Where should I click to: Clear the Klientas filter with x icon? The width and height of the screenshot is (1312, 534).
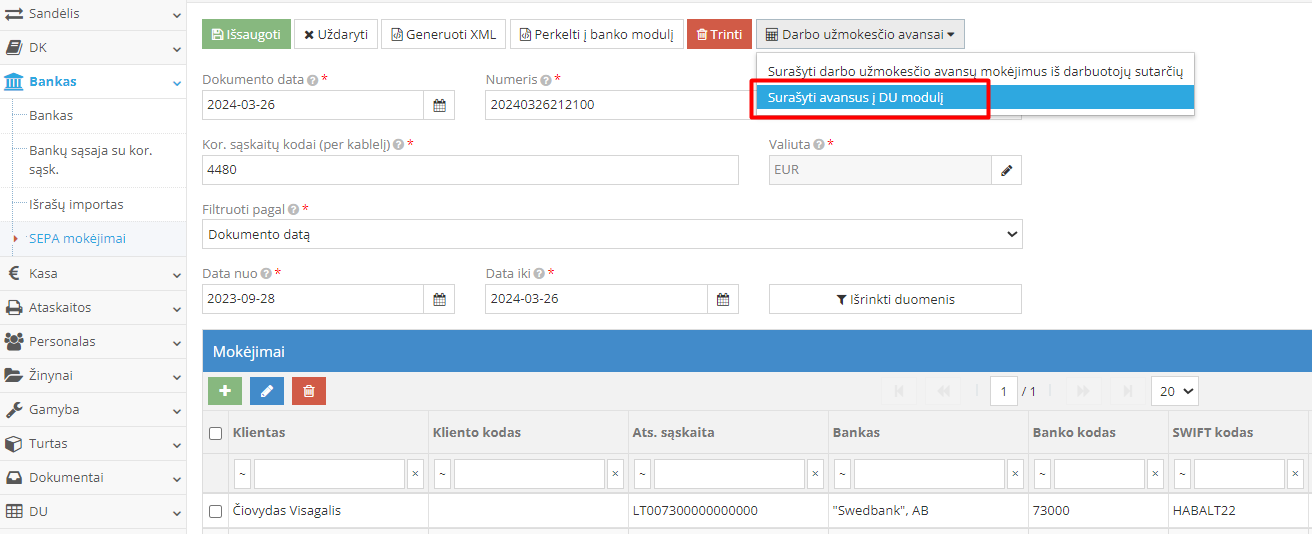[415, 474]
